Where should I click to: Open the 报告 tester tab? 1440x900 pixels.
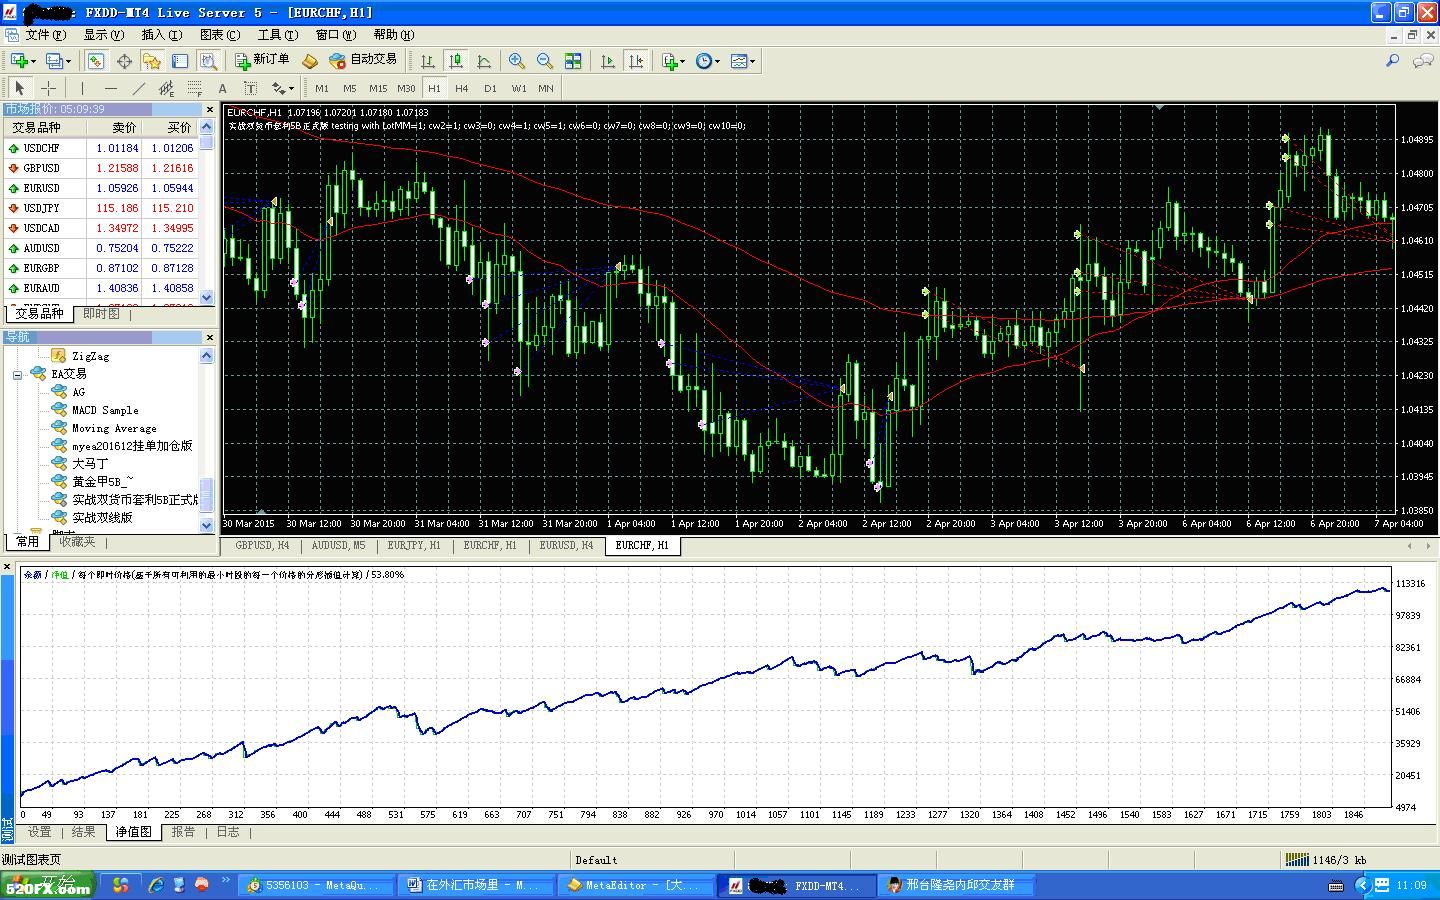[183, 832]
